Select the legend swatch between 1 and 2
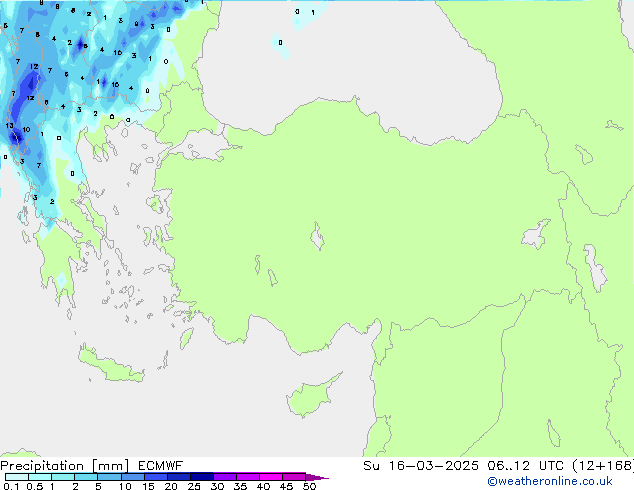 (x=63, y=477)
